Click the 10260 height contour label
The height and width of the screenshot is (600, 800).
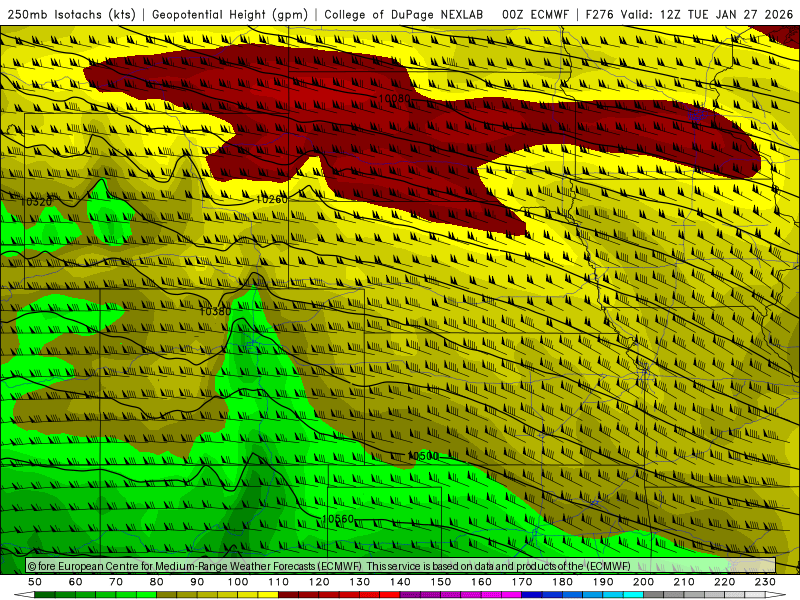tap(271, 199)
